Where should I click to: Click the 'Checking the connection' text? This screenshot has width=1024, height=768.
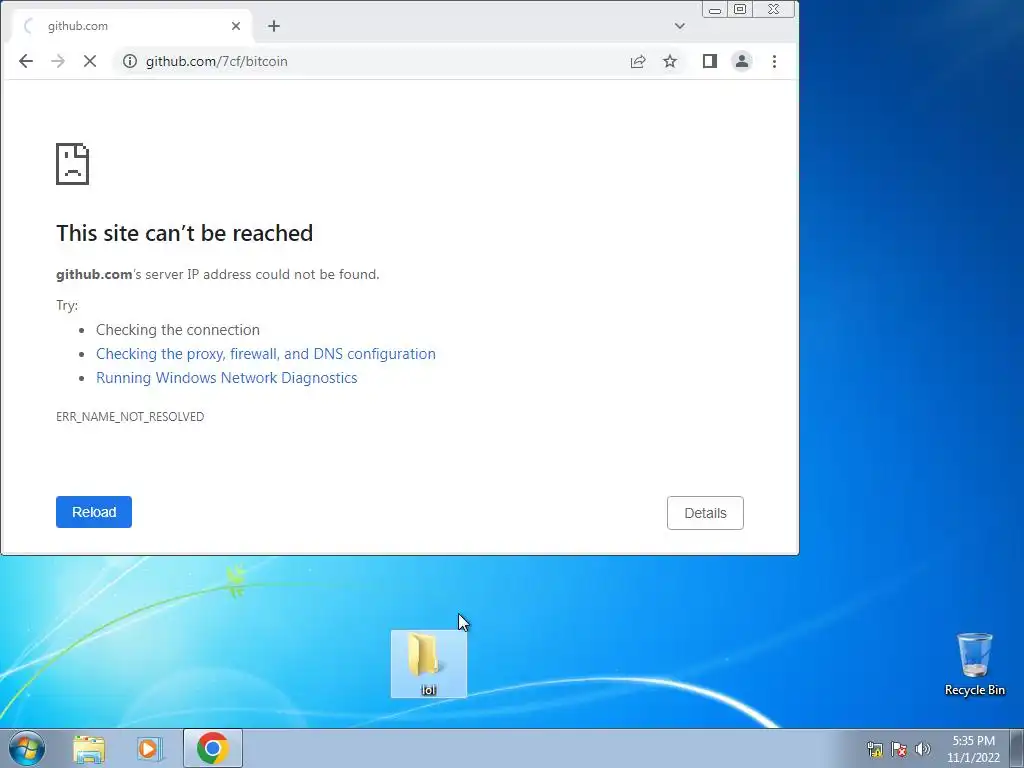tap(178, 330)
